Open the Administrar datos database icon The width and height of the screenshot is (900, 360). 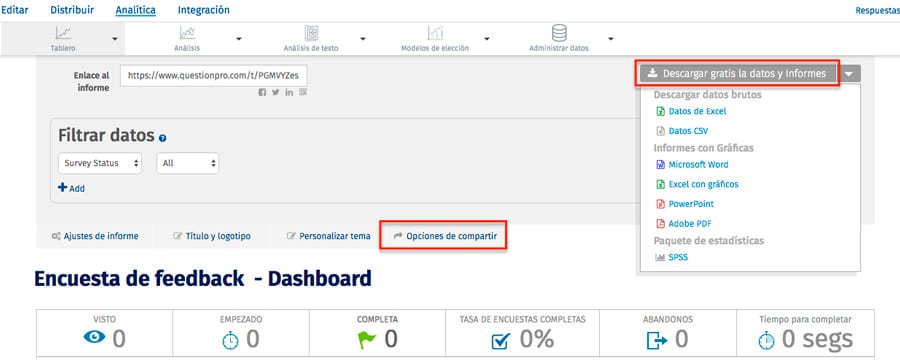pyautogui.click(x=558, y=33)
